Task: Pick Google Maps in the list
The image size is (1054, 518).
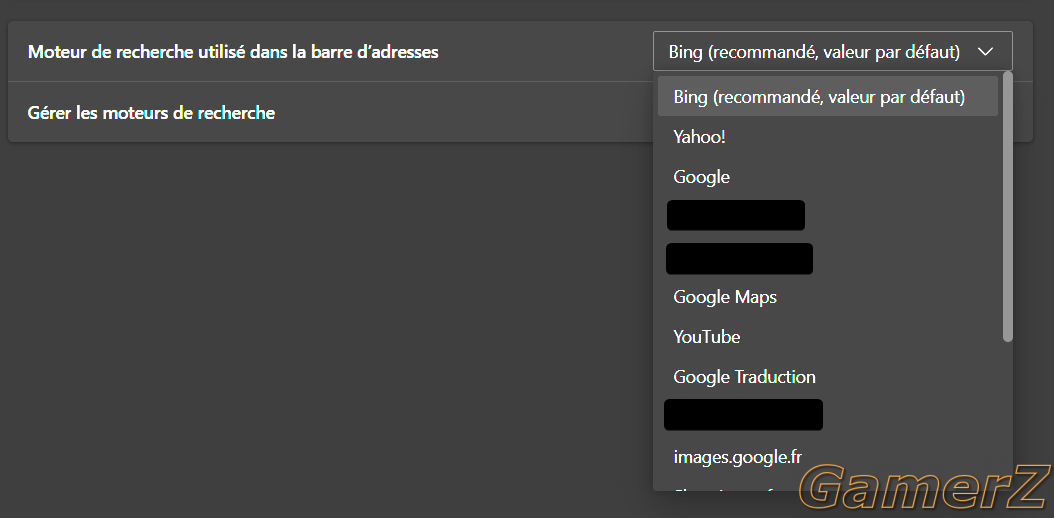Action: point(827,296)
